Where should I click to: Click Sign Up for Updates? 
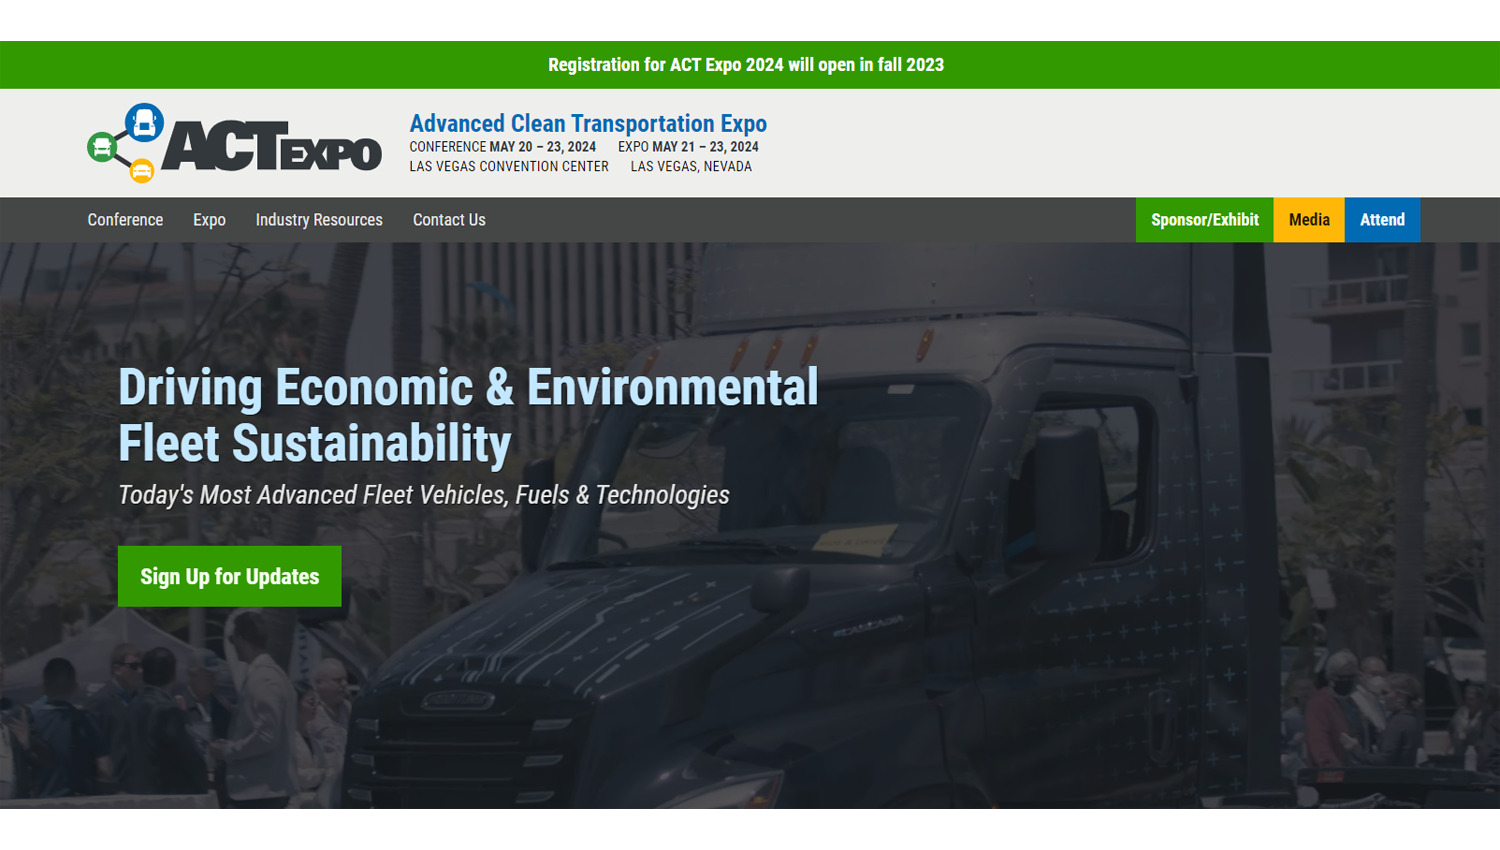click(229, 576)
